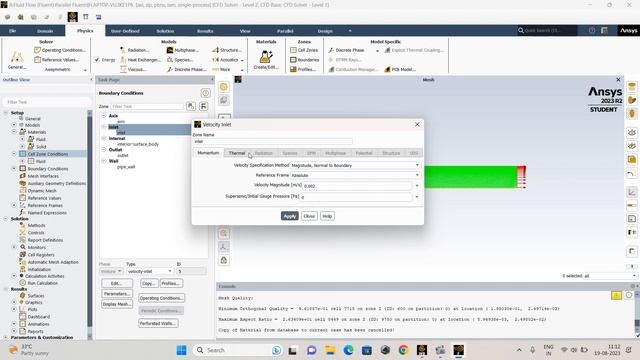Click Help in Velocity Inlet dialog
640x360 pixels.
tap(327, 216)
